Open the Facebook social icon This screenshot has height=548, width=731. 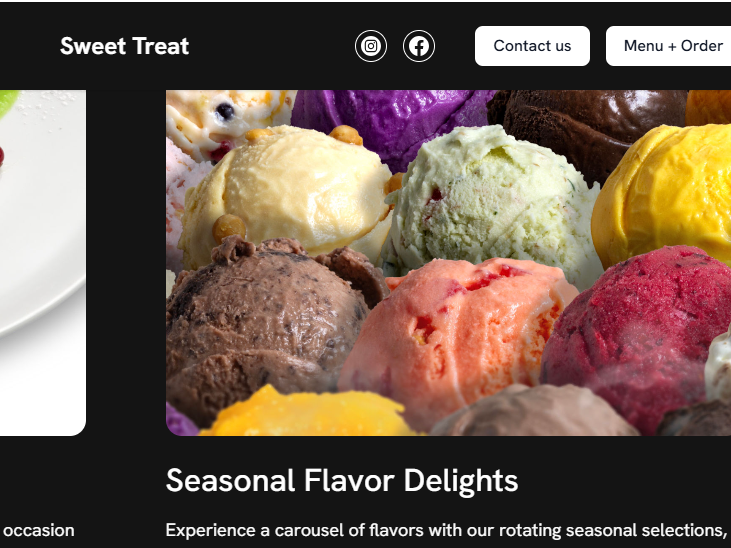419,46
